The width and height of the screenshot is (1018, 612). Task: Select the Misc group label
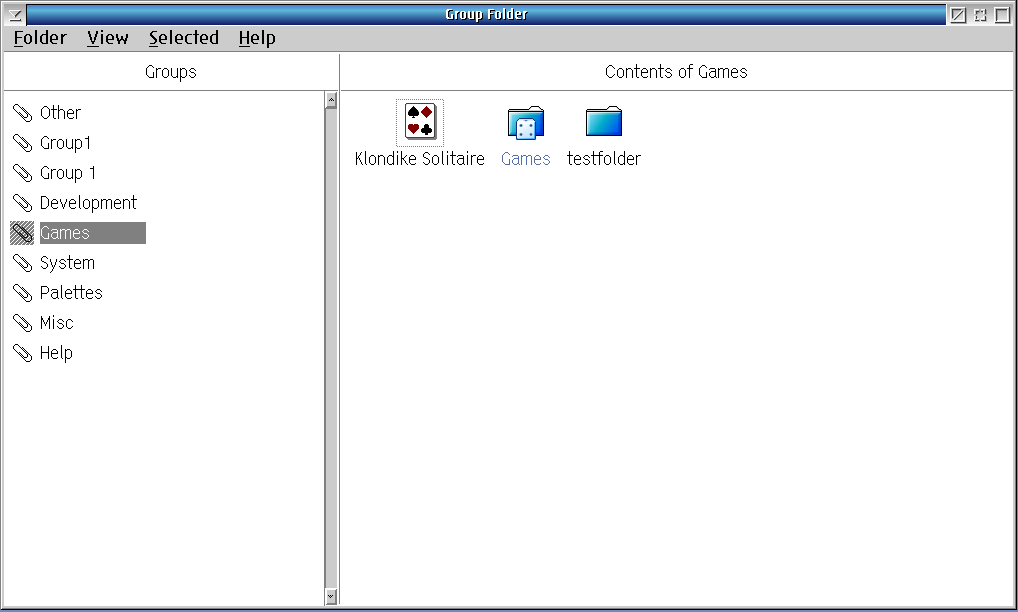[56, 323]
